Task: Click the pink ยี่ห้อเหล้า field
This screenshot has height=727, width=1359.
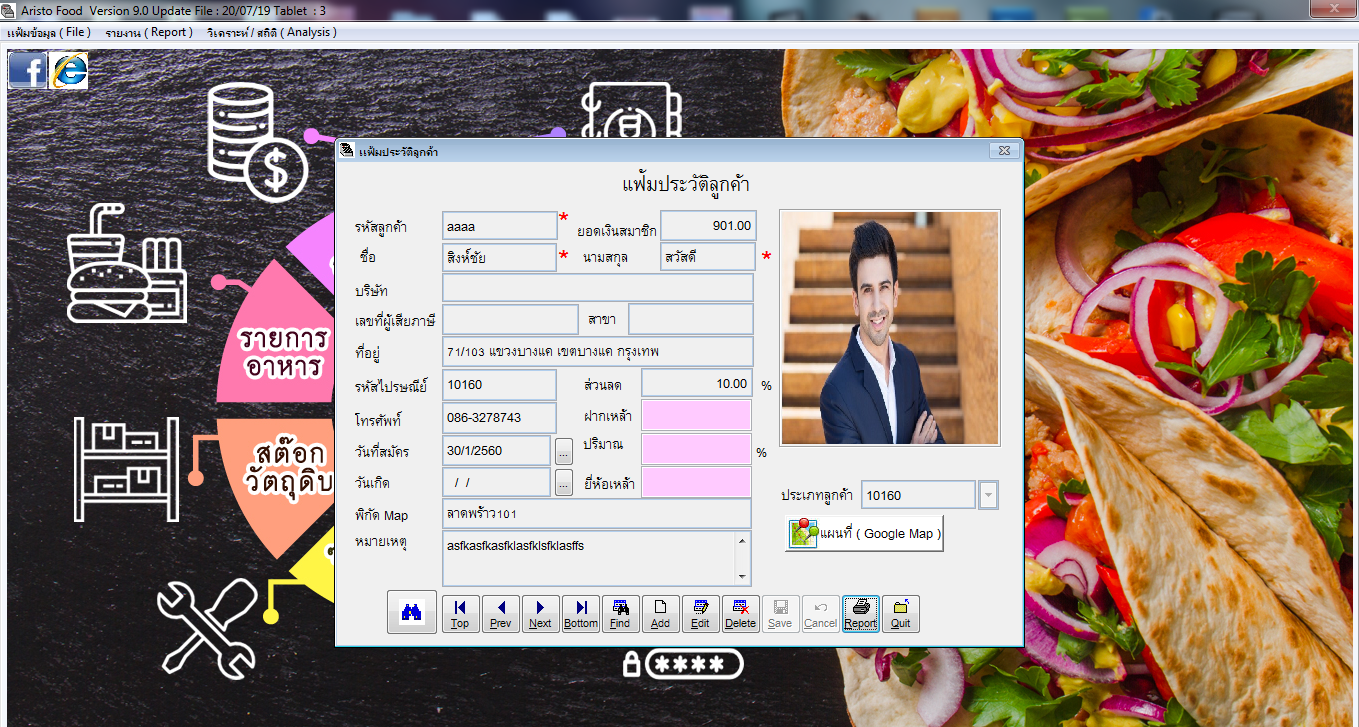Action: [696, 482]
